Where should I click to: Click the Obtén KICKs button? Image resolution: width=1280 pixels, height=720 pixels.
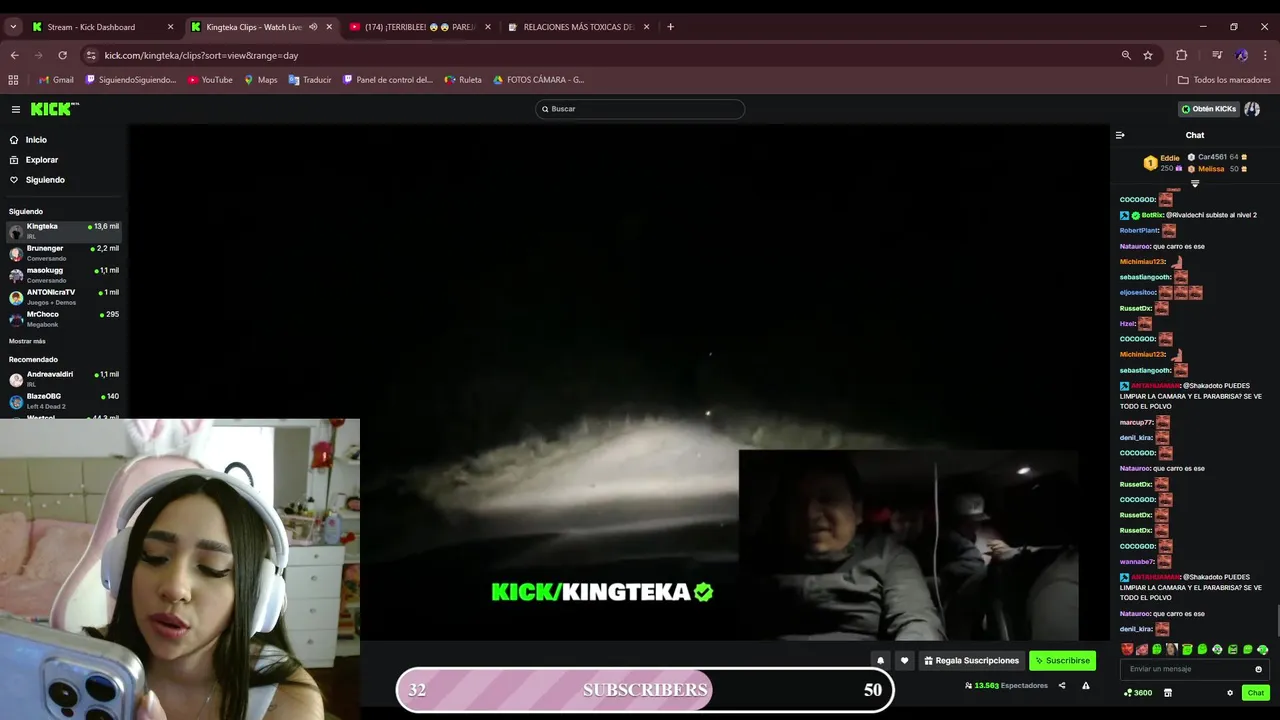pos(1209,109)
